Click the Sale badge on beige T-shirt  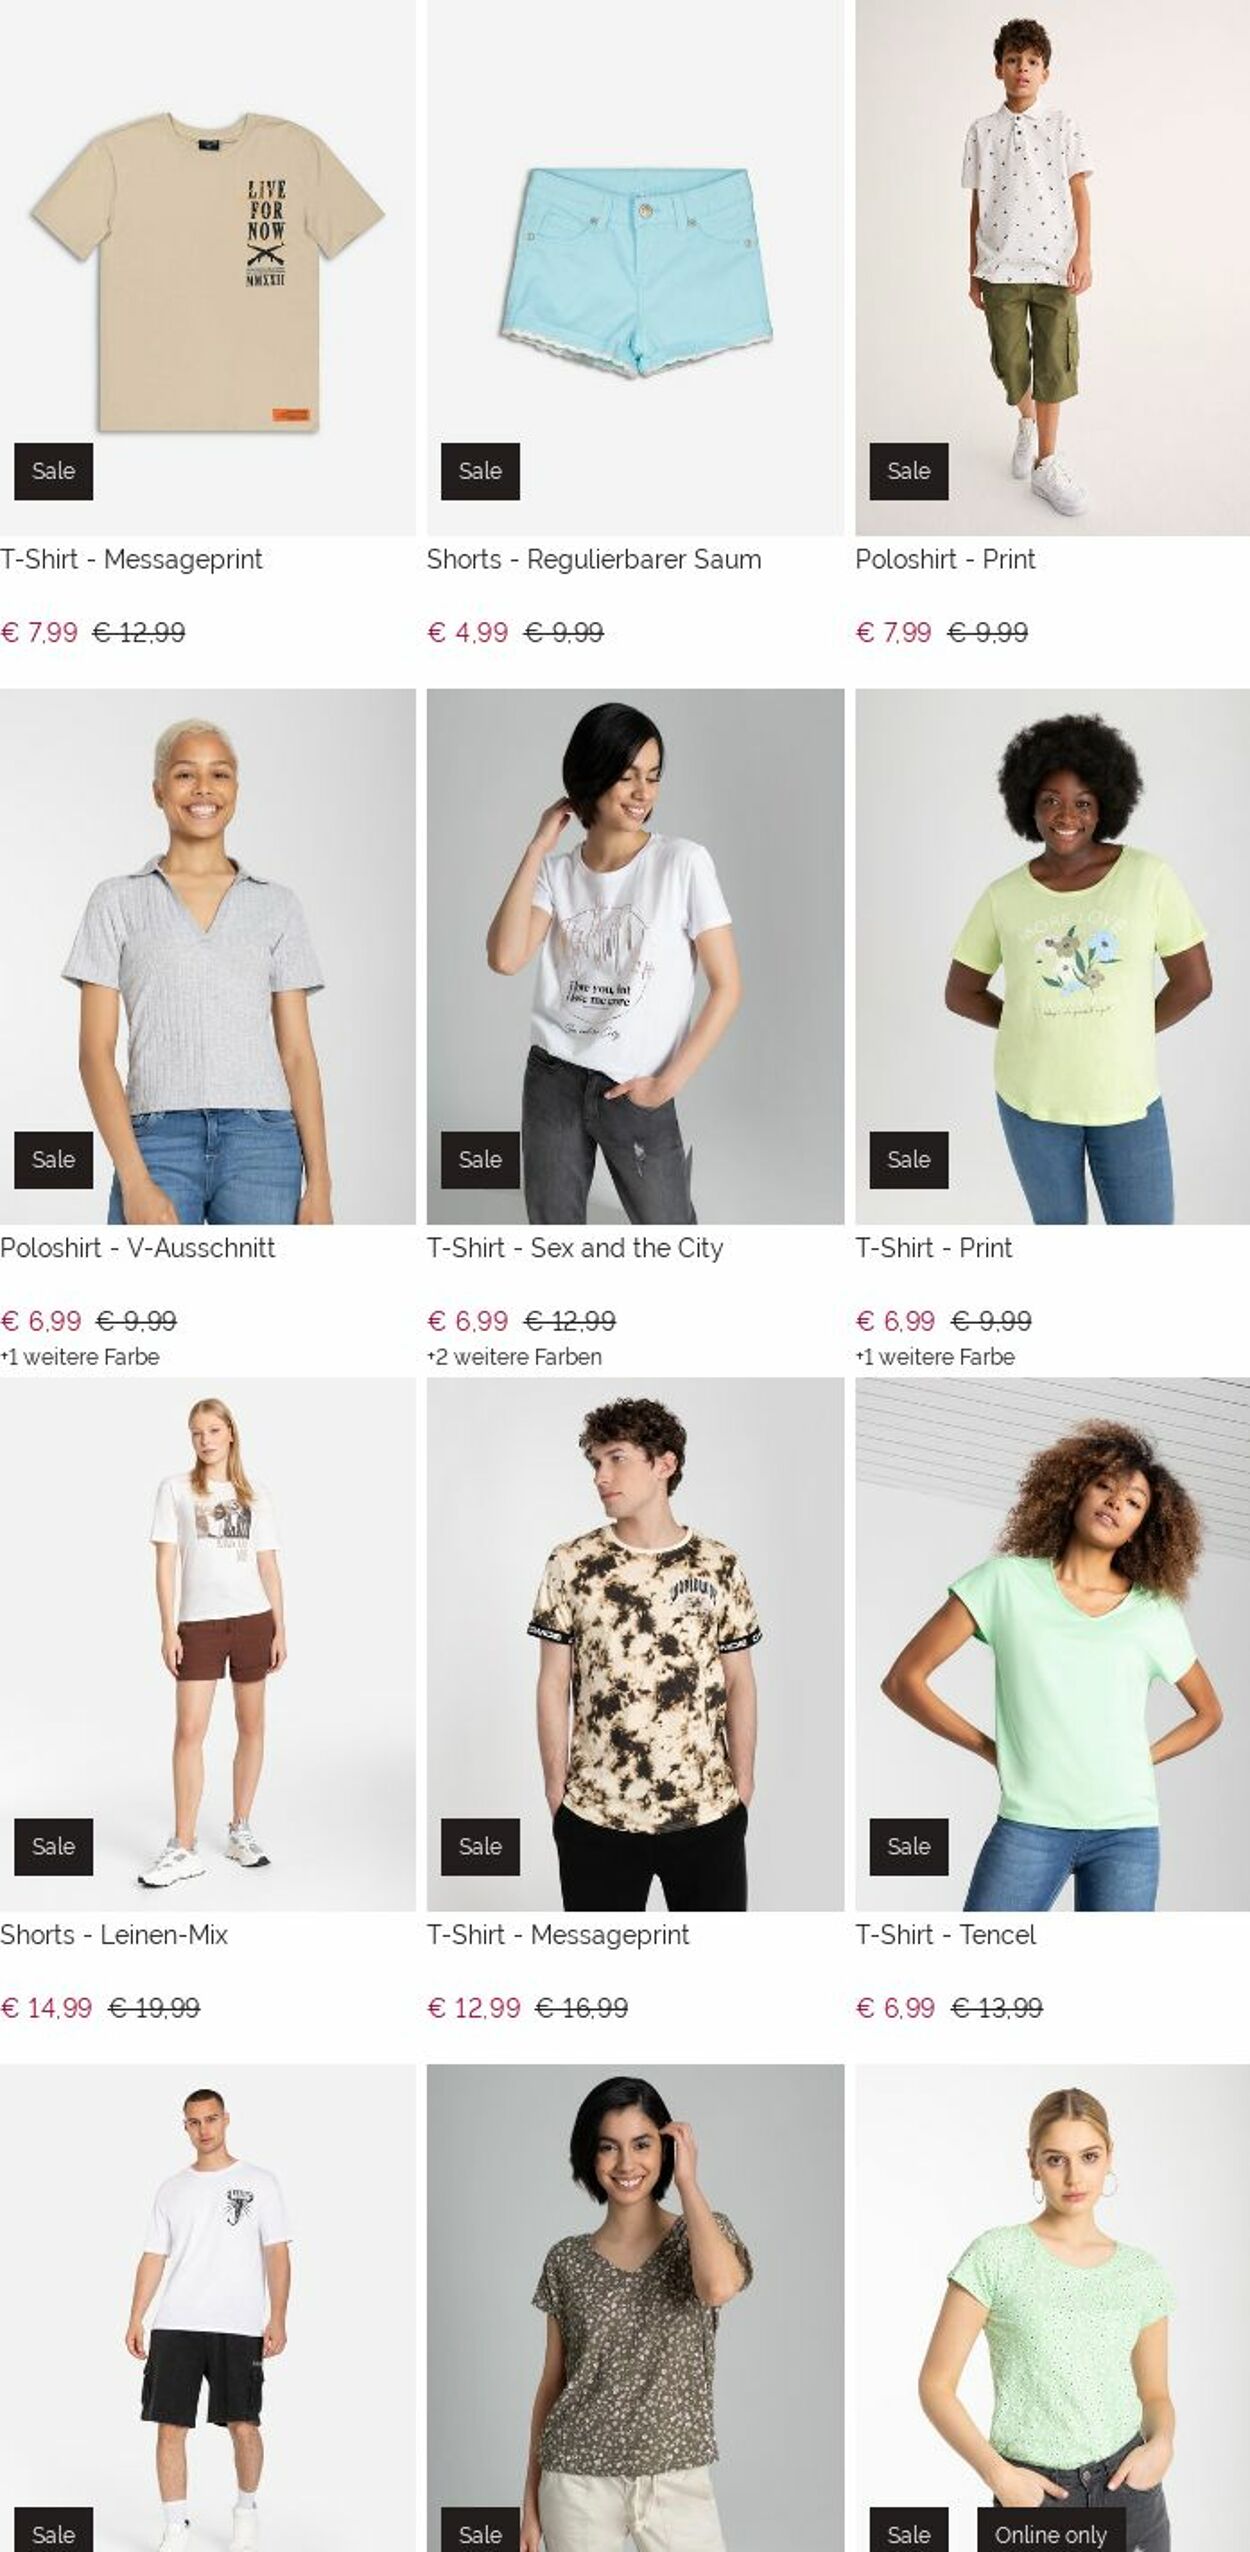click(54, 471)
